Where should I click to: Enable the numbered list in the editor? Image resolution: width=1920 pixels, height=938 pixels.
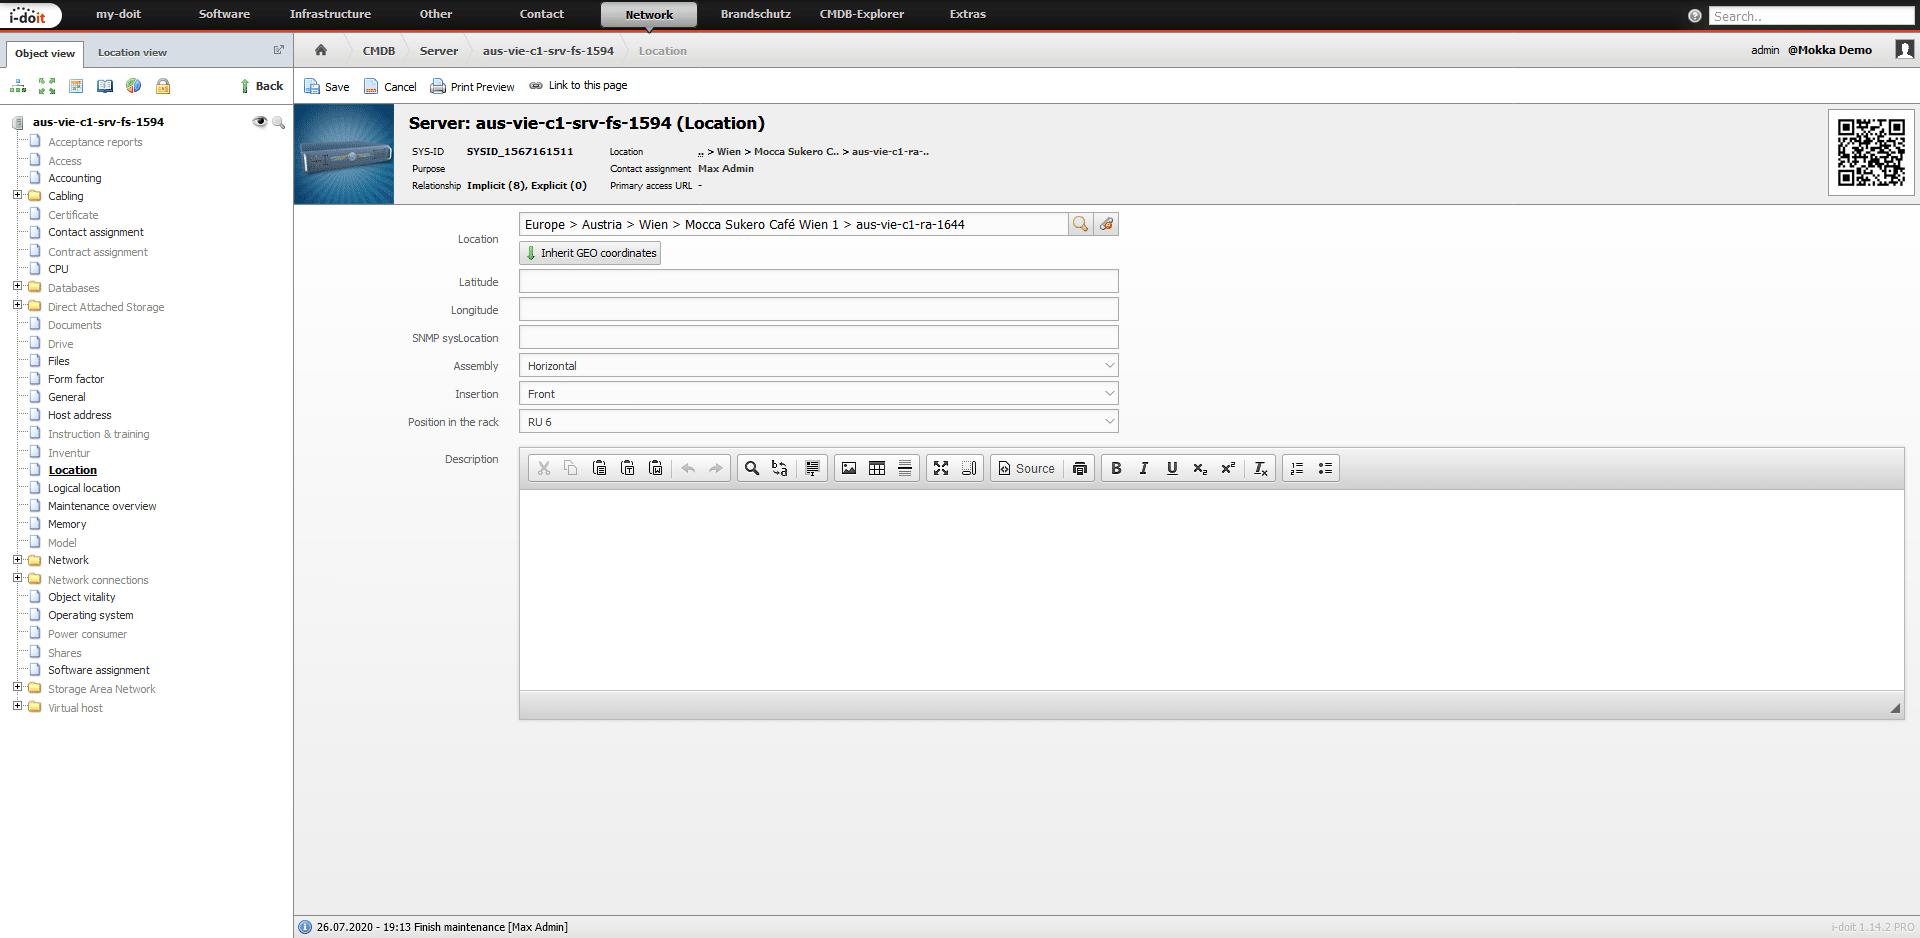pos(1297,468)
